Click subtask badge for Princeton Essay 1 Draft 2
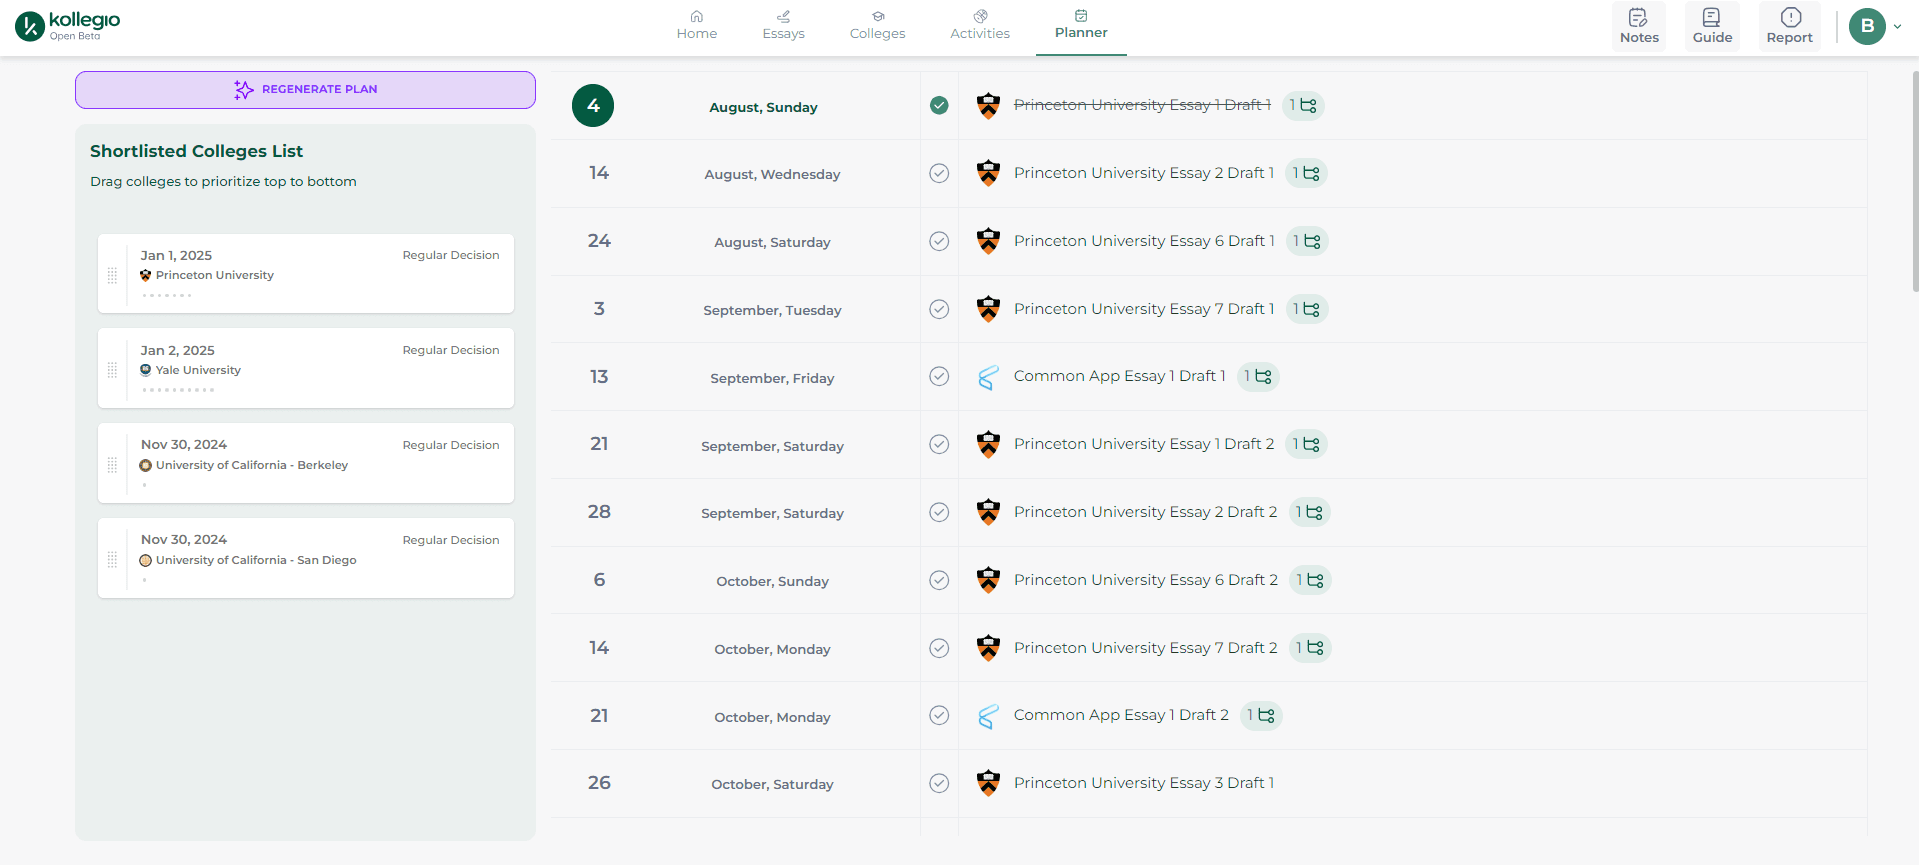Image resolution: width=1919 pixels, height=865 pixels. pos(1307,444)
